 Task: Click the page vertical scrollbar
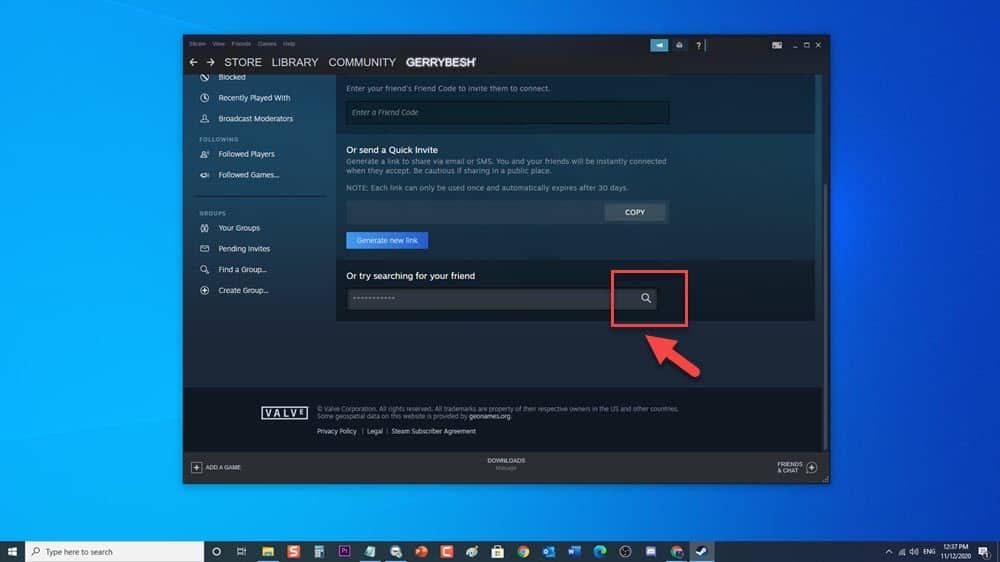click(x=825, y=316)
